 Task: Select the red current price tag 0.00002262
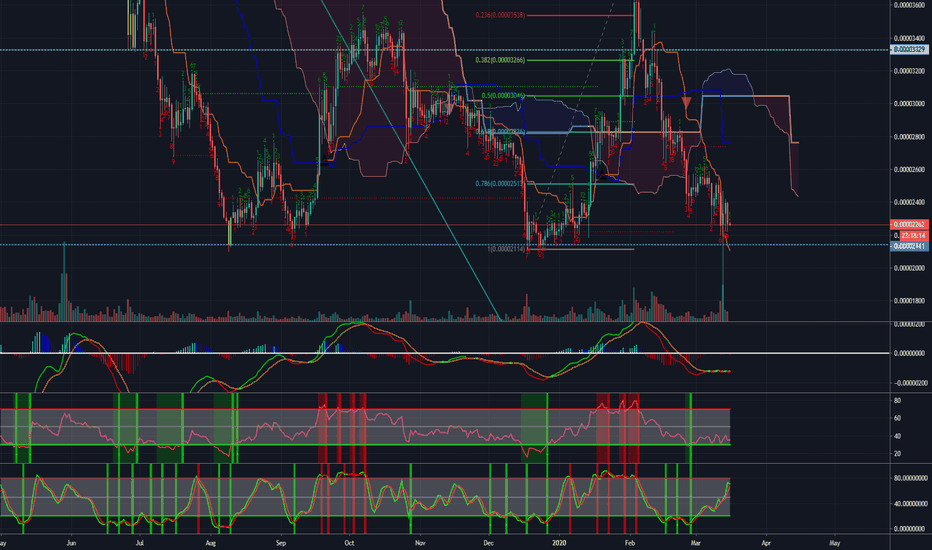(x=909, y=225)
